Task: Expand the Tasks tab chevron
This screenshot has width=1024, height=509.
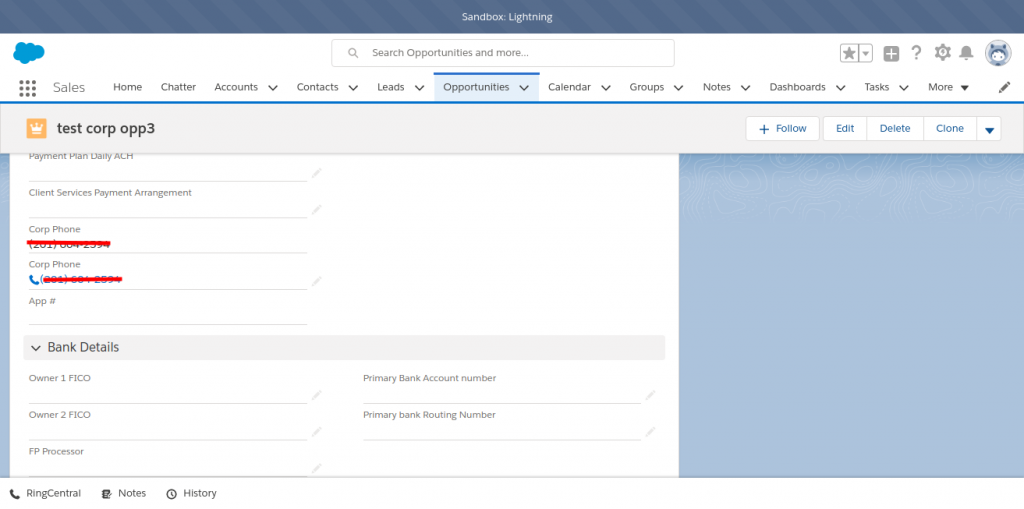Action: point(904,88)
